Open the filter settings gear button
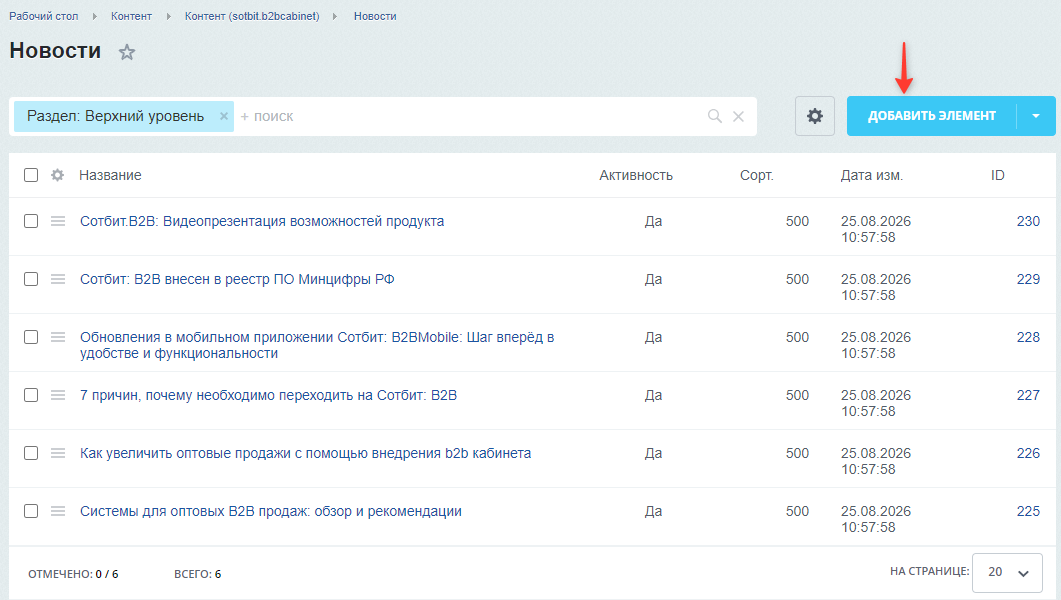Viewport: 1061px width, 600px height. pyautogui.click(x=815, y=116)
